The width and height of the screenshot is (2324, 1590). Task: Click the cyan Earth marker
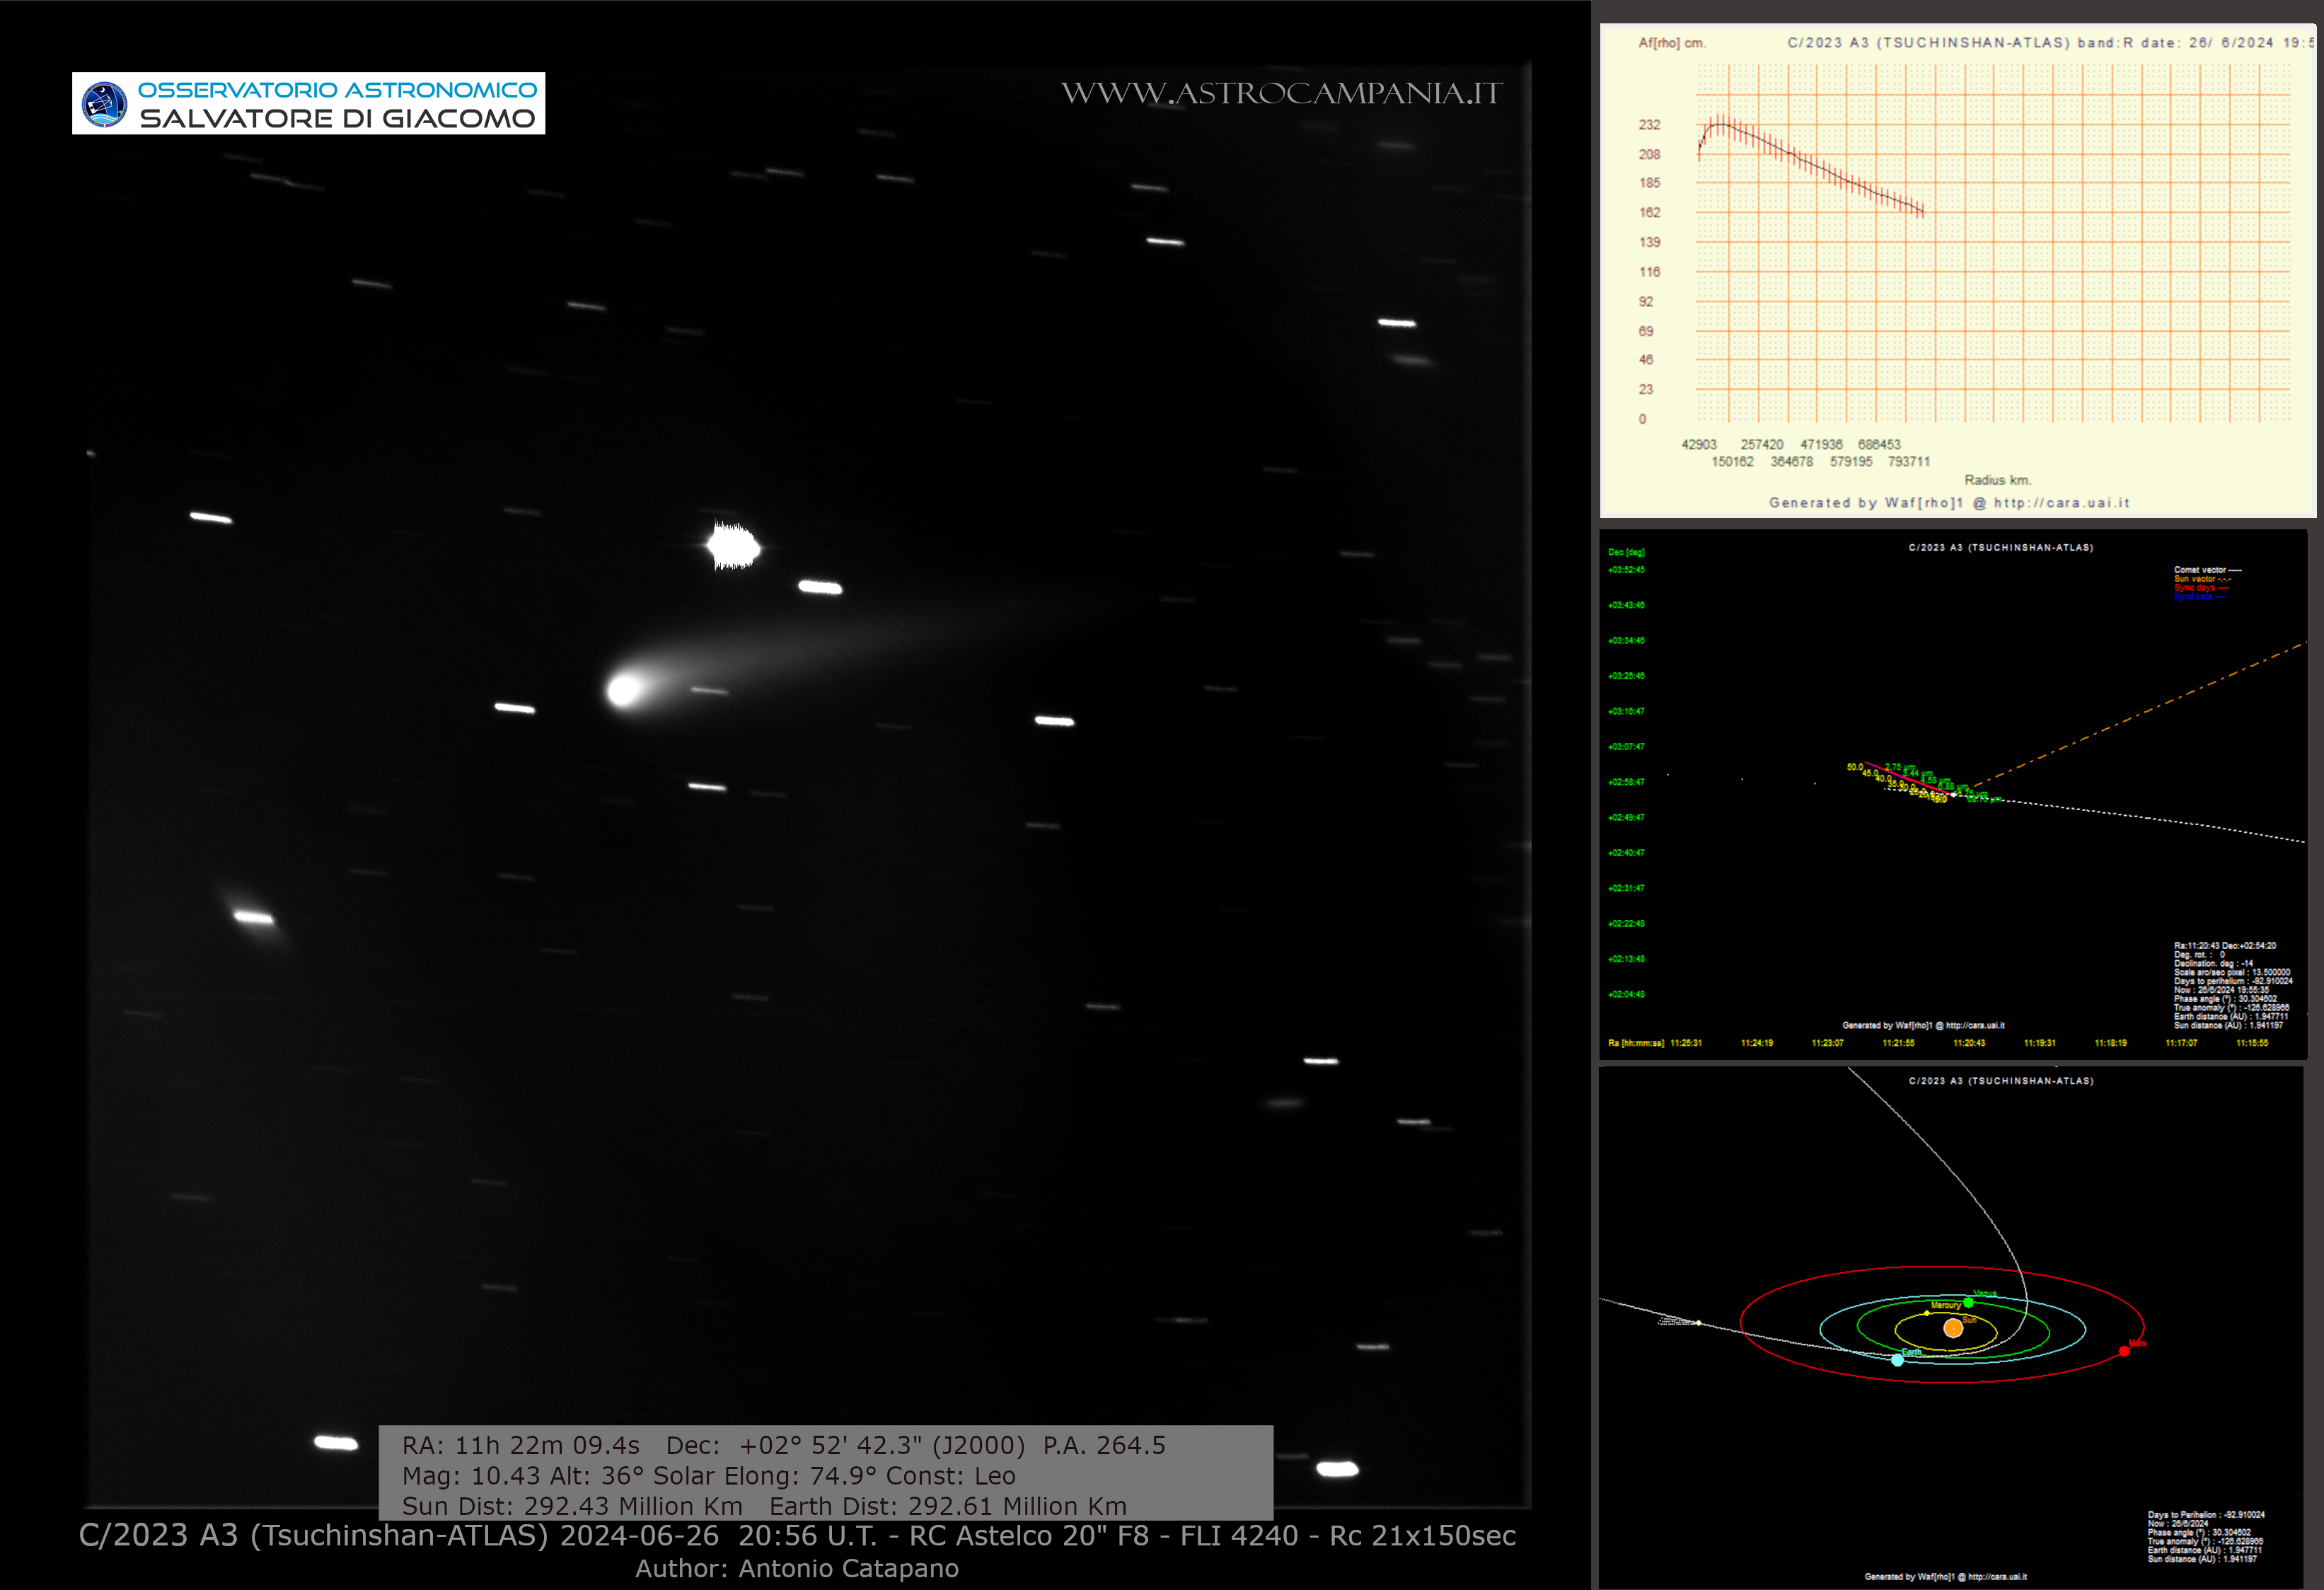coord(1897,1360)
